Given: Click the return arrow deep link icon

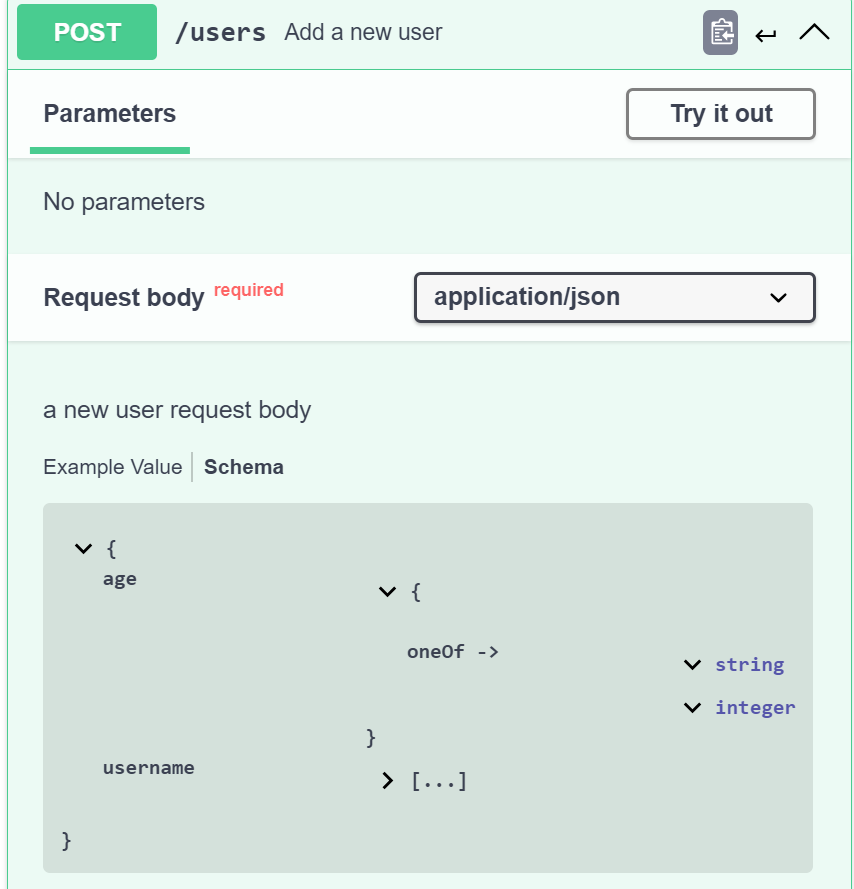Looking at the screenshot, I should 766,36.
